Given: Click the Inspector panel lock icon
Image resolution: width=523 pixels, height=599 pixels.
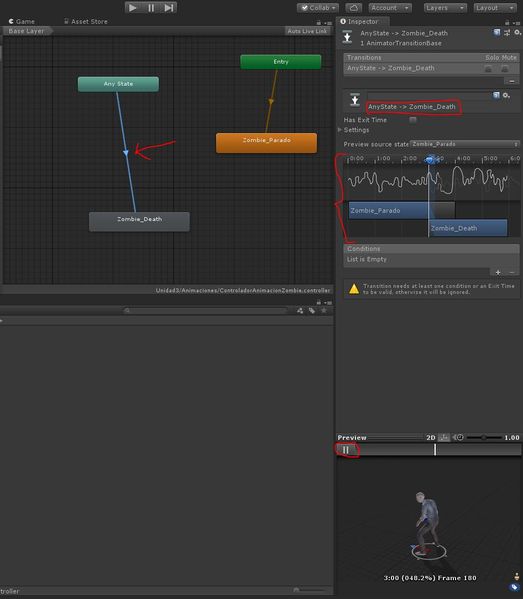Looking at the screenshot, I should 507,23.
